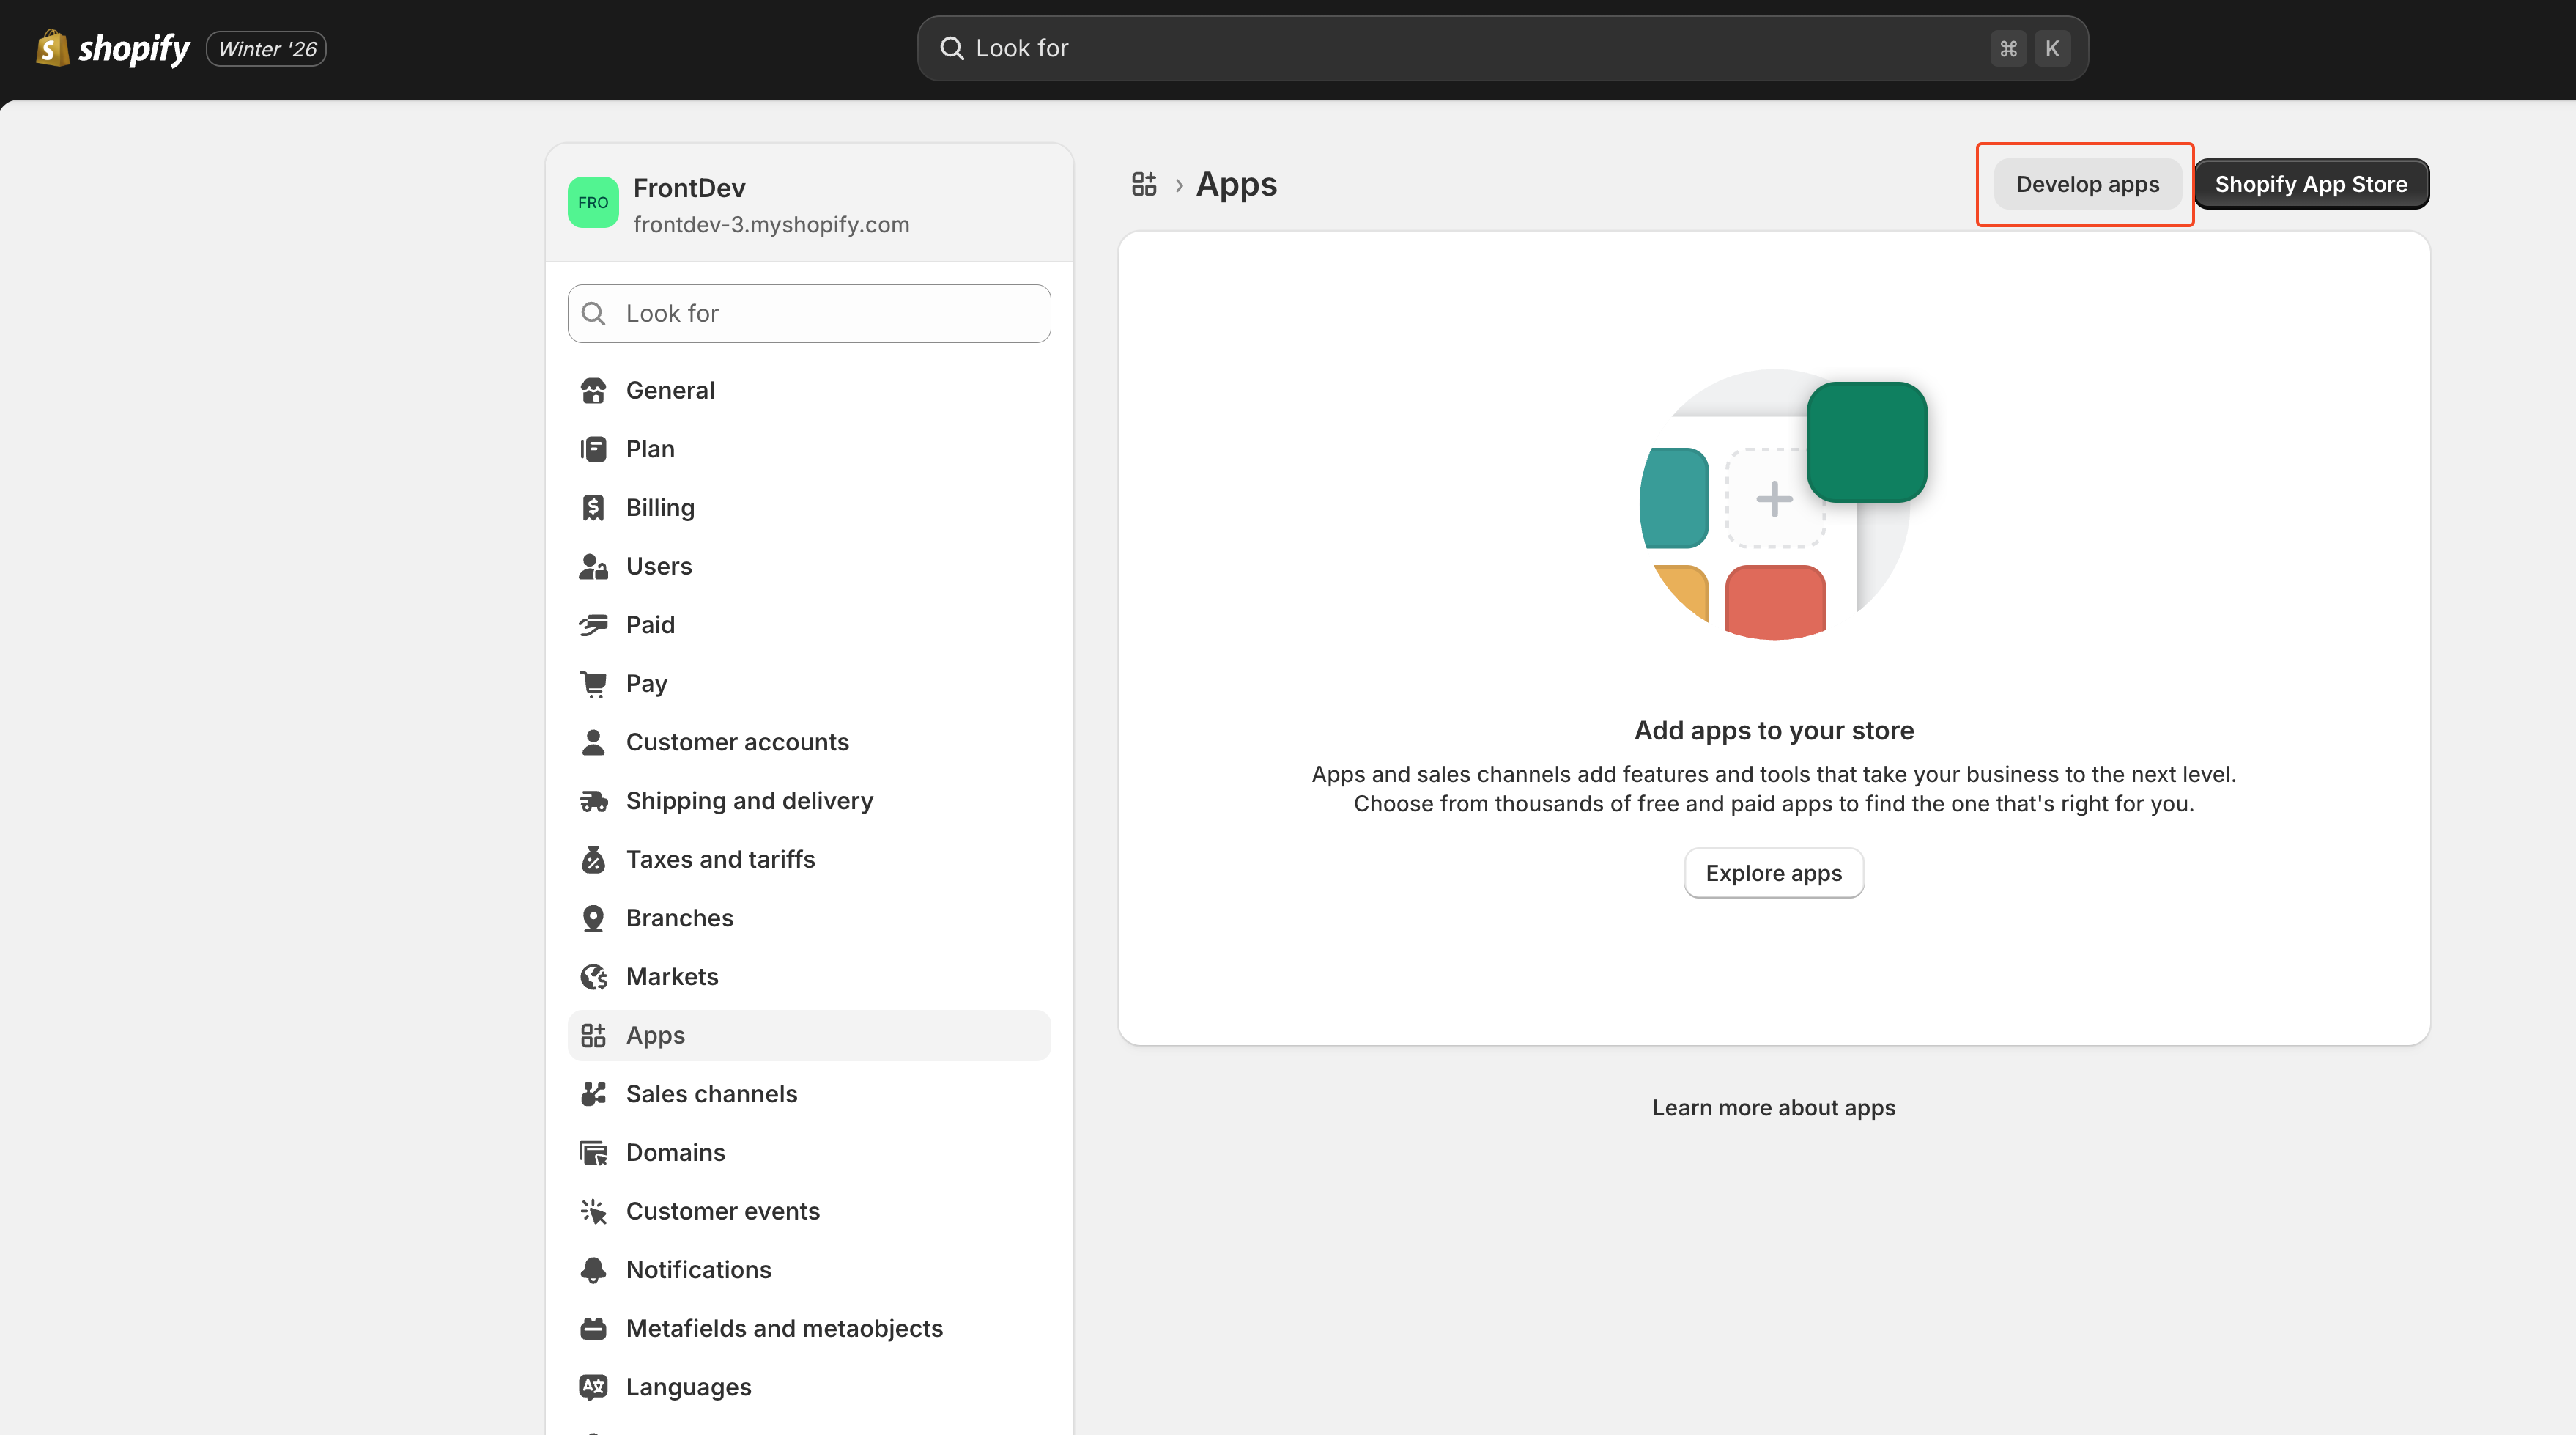
Task: Go to Sales channels settings
Action: (711, 1094)
